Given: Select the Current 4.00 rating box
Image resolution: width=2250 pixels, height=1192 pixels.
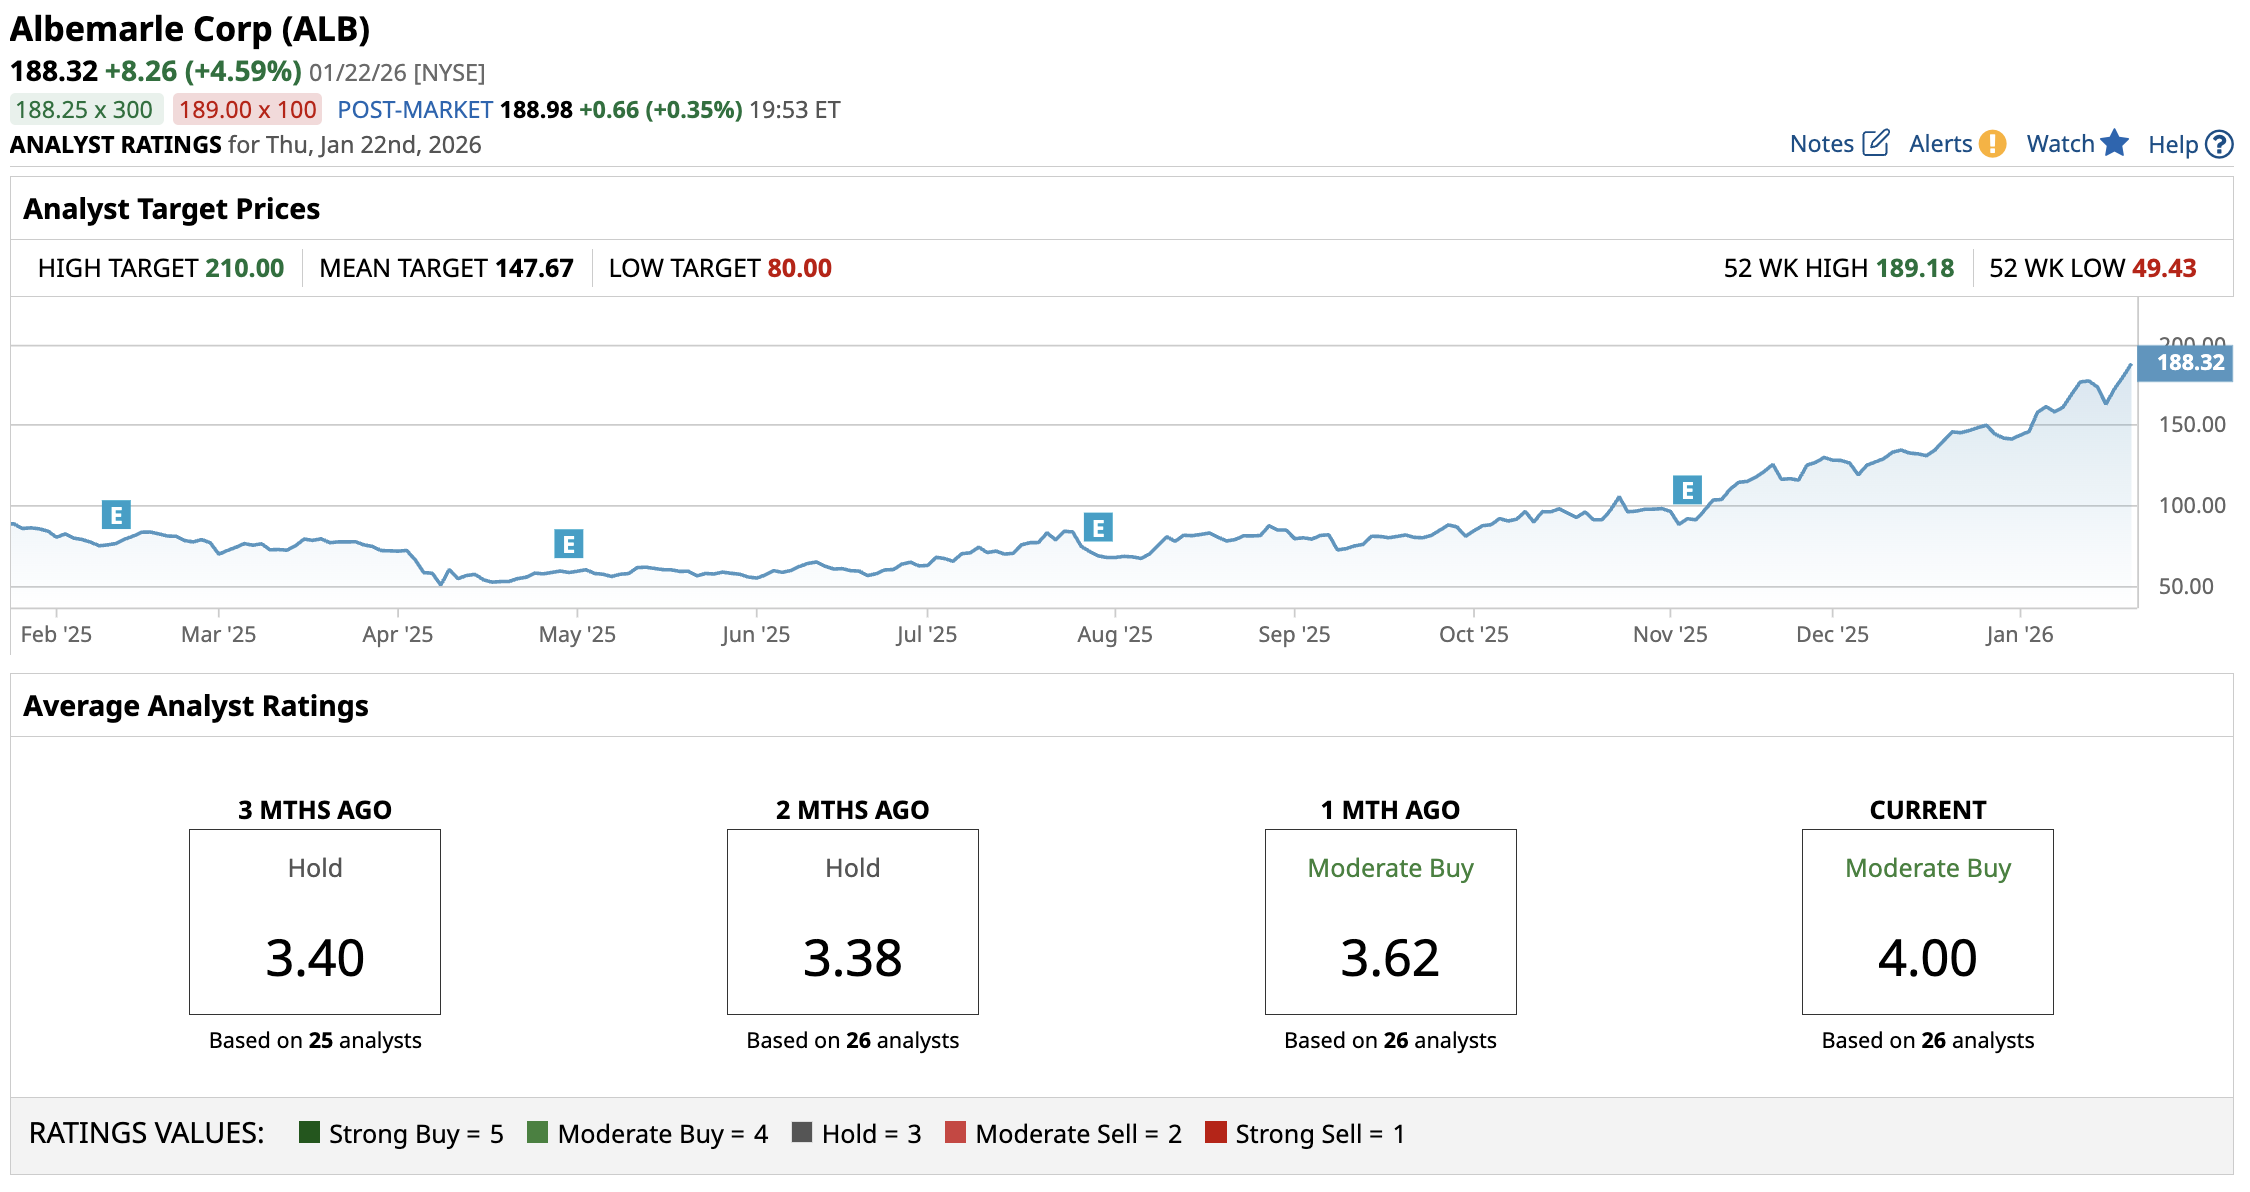Looking at the screenshot, I should 1927,921.
